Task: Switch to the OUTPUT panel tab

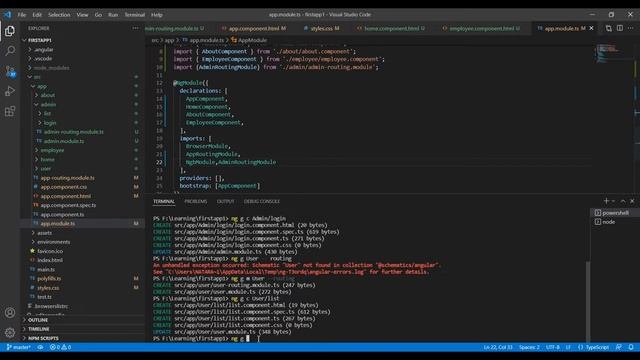Action: (x=226, y=201)
